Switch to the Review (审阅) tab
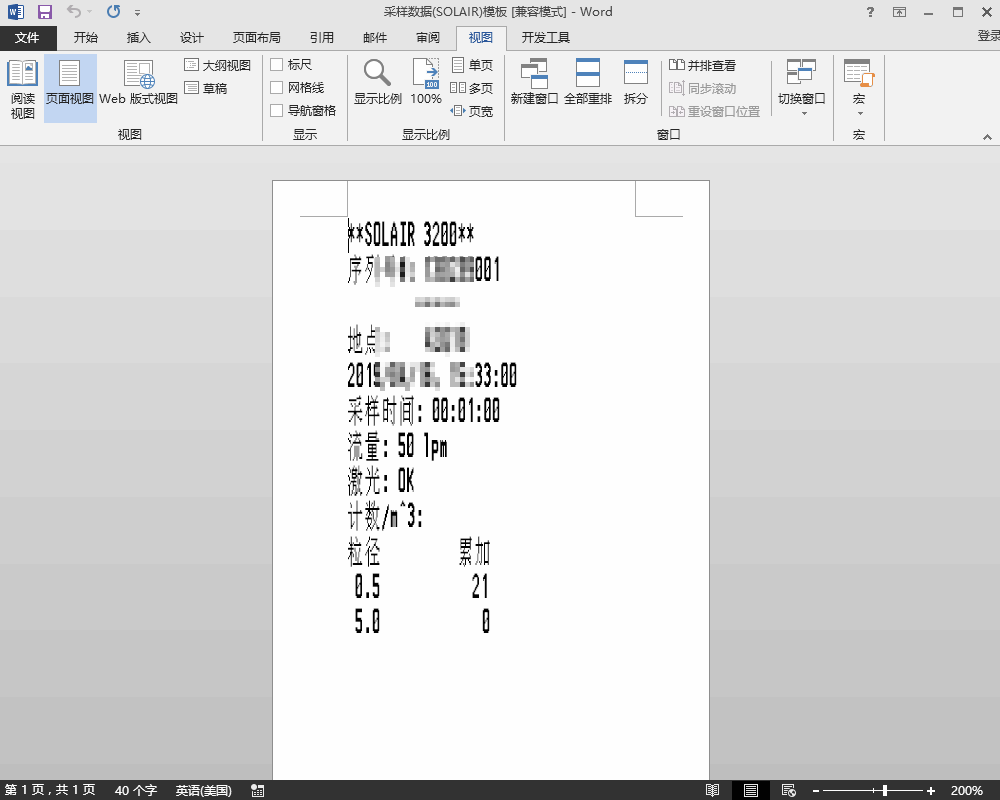This screenshot has height=800, width=1000. click(428, 38)
